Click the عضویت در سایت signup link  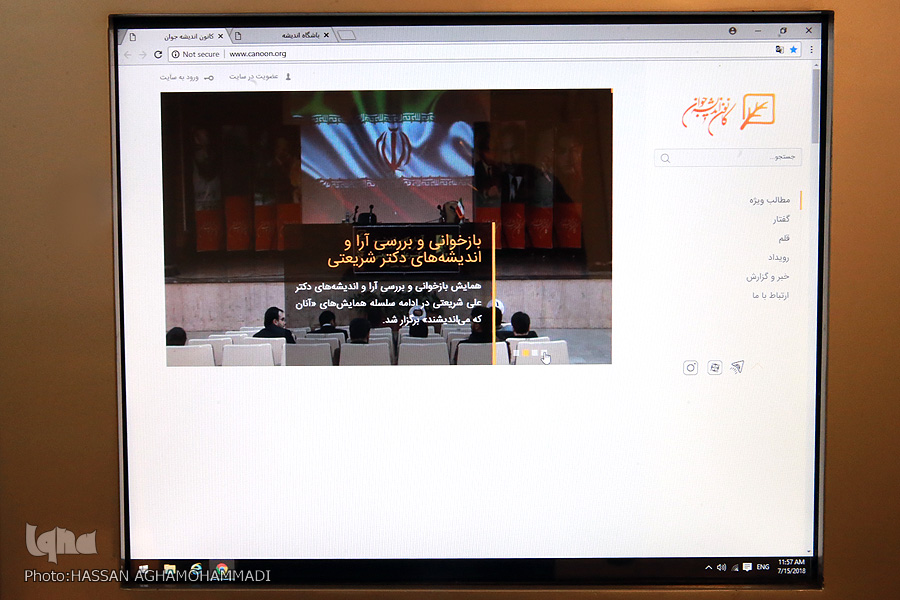coord(259,76)
